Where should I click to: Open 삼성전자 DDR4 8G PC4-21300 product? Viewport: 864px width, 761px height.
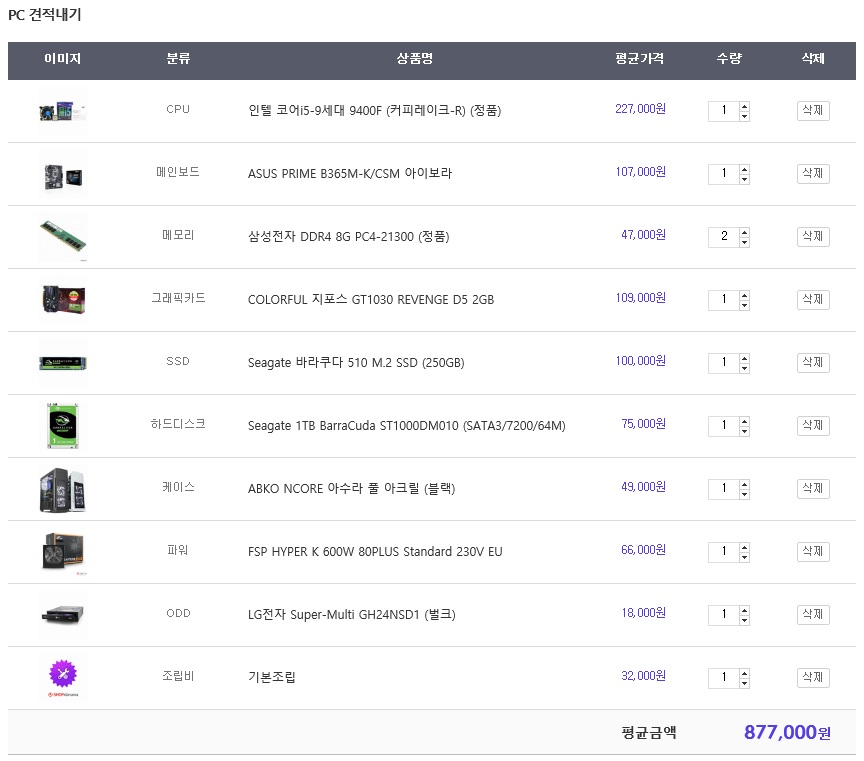(x=349, y=236)
